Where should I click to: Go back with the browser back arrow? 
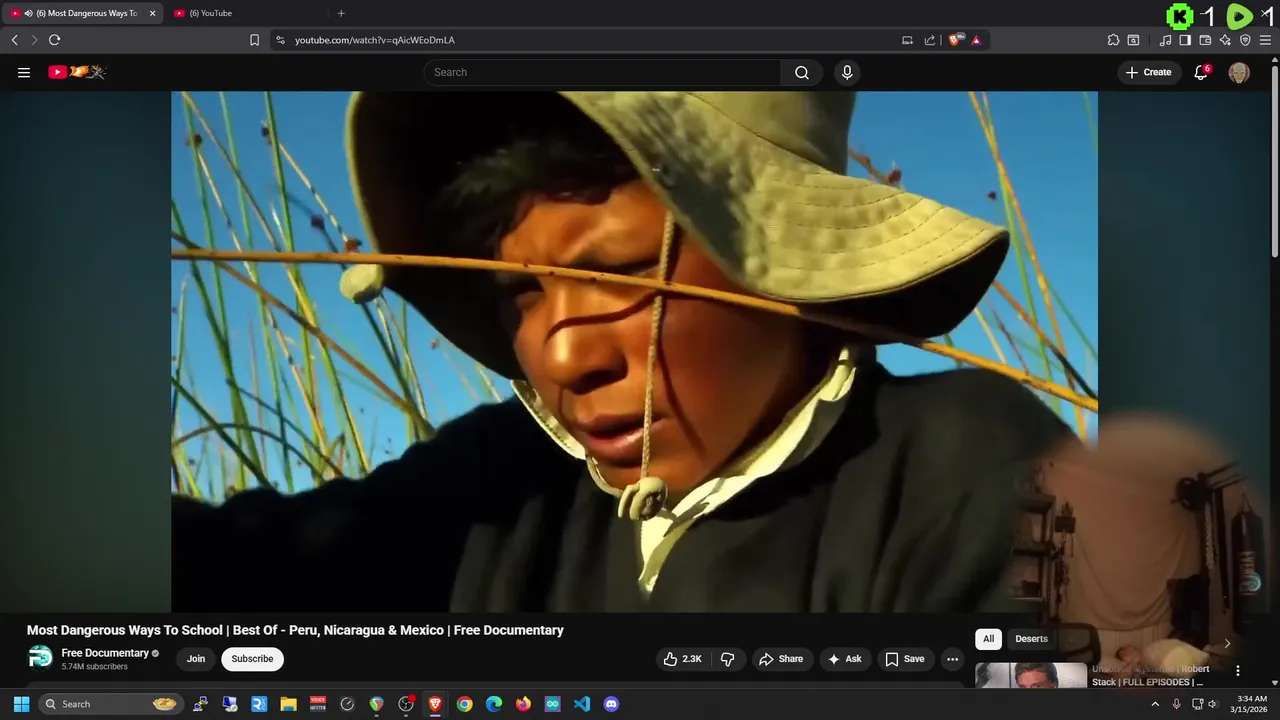pyautogui.click(x=14, y=40)
